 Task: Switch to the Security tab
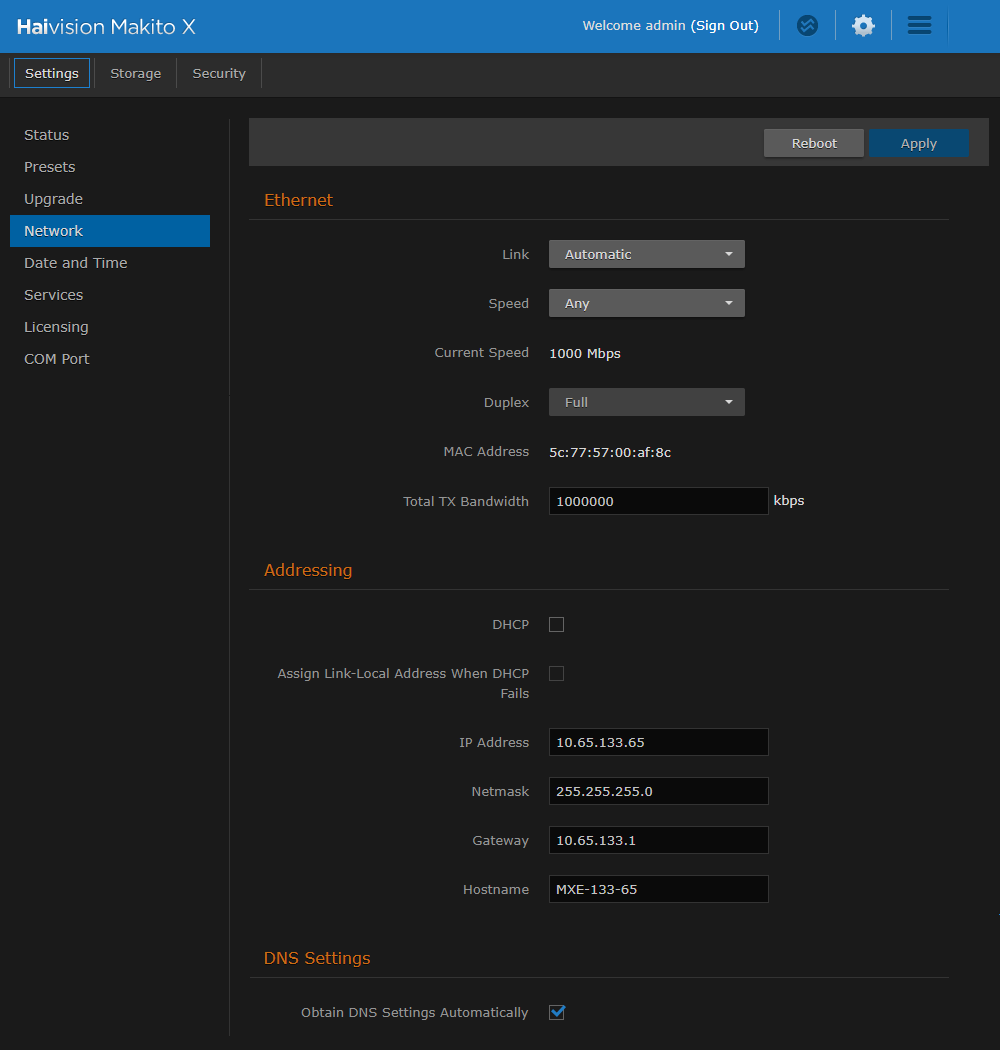(219, 74)
